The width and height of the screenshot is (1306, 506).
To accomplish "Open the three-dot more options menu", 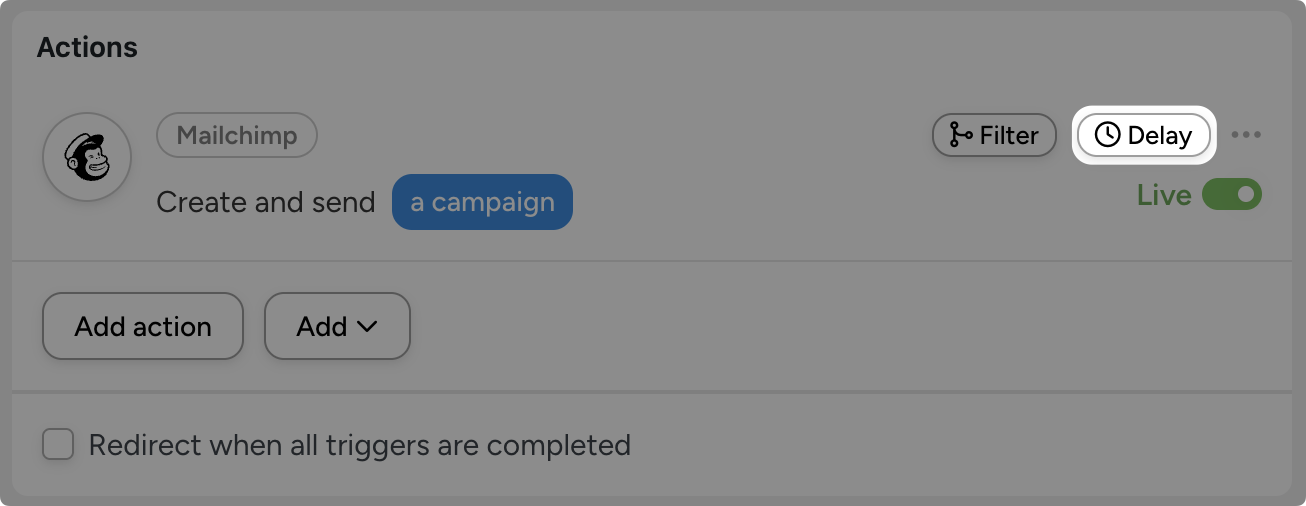I will tap(1246, 135).
